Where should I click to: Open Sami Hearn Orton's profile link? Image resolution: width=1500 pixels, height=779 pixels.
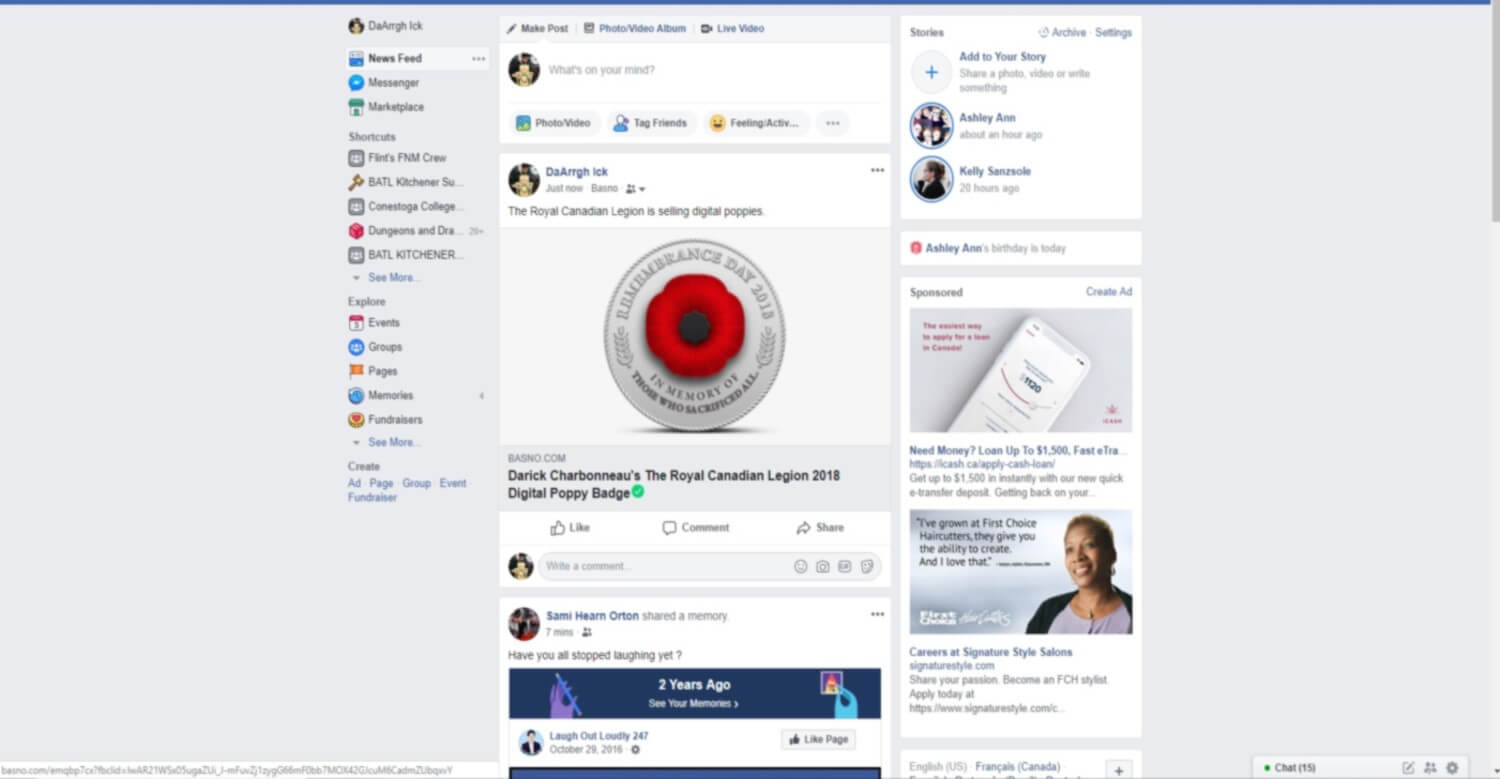[x=592, y=616]
